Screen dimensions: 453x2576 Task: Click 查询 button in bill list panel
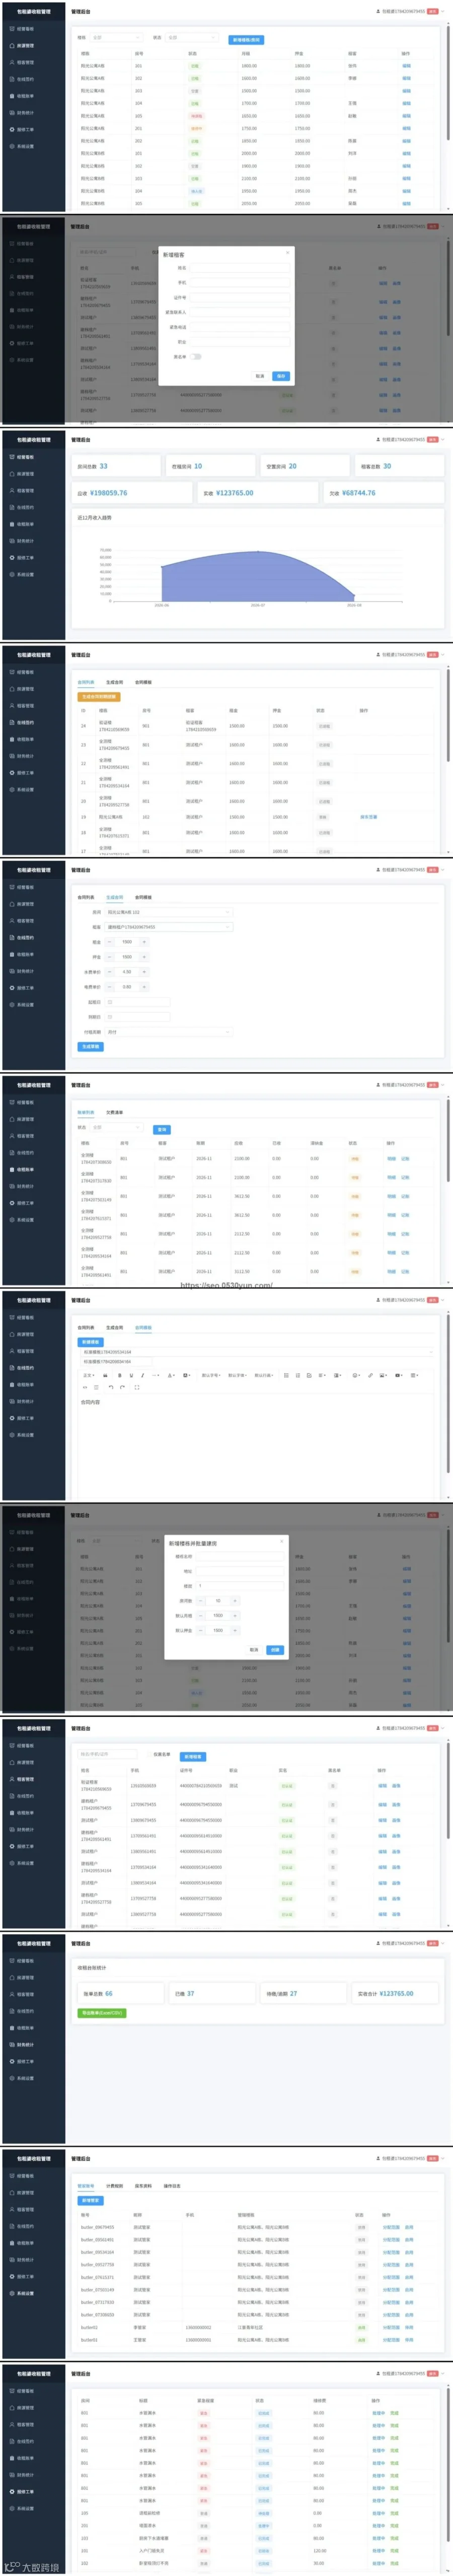pos(162,1130)
